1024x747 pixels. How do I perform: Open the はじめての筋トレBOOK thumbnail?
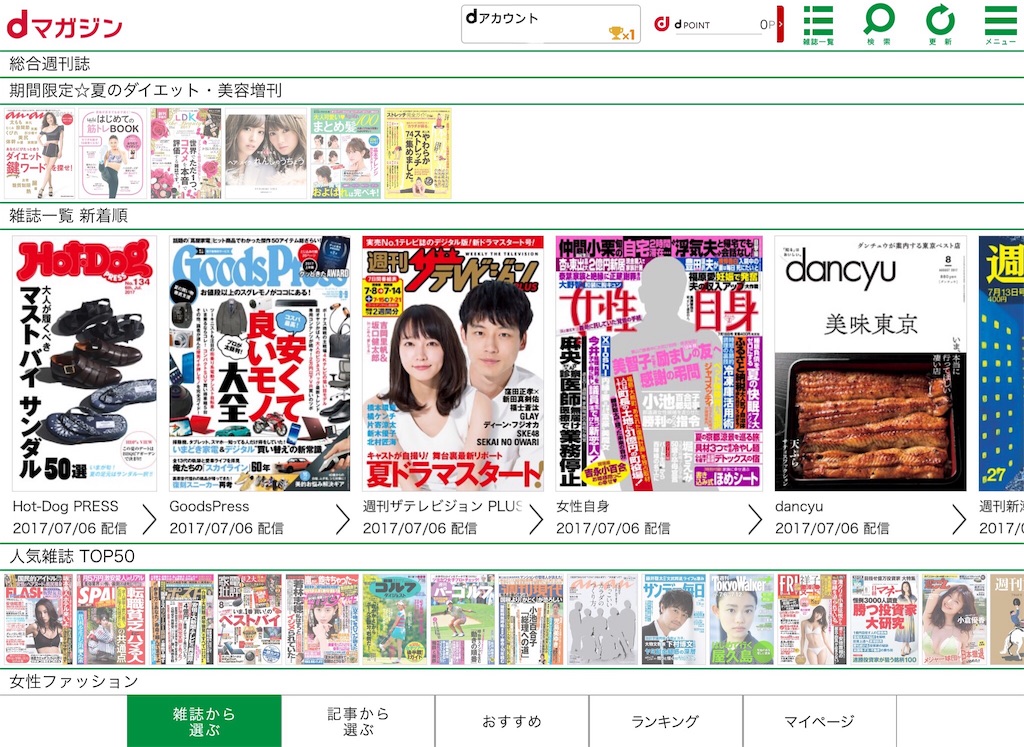pos(113,153)
